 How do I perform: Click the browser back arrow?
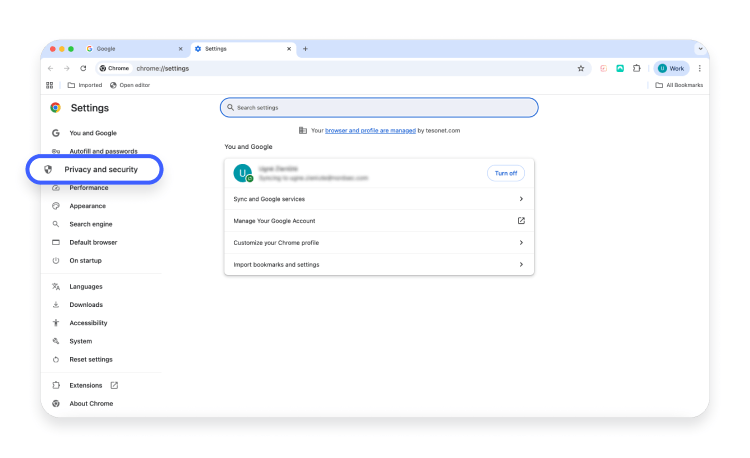50,68
